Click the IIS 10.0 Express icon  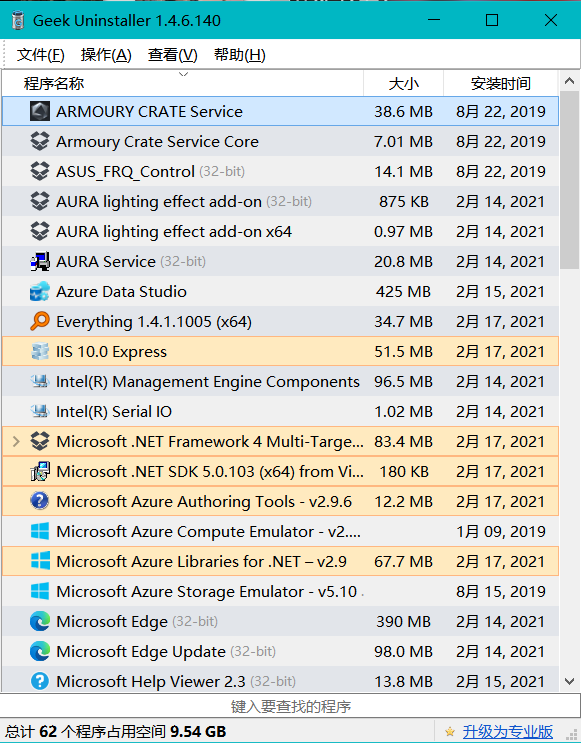click(40, 352)
